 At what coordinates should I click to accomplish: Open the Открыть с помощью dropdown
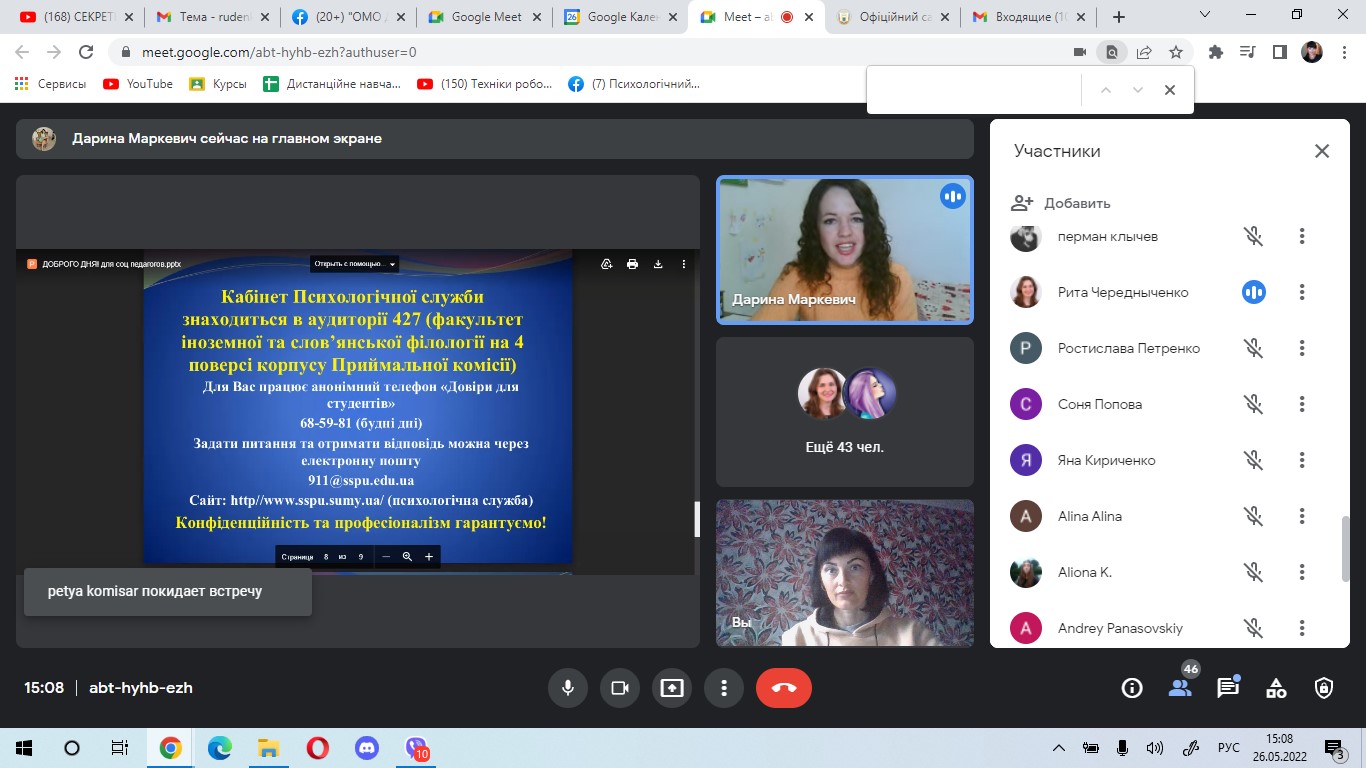click(355, 264)
